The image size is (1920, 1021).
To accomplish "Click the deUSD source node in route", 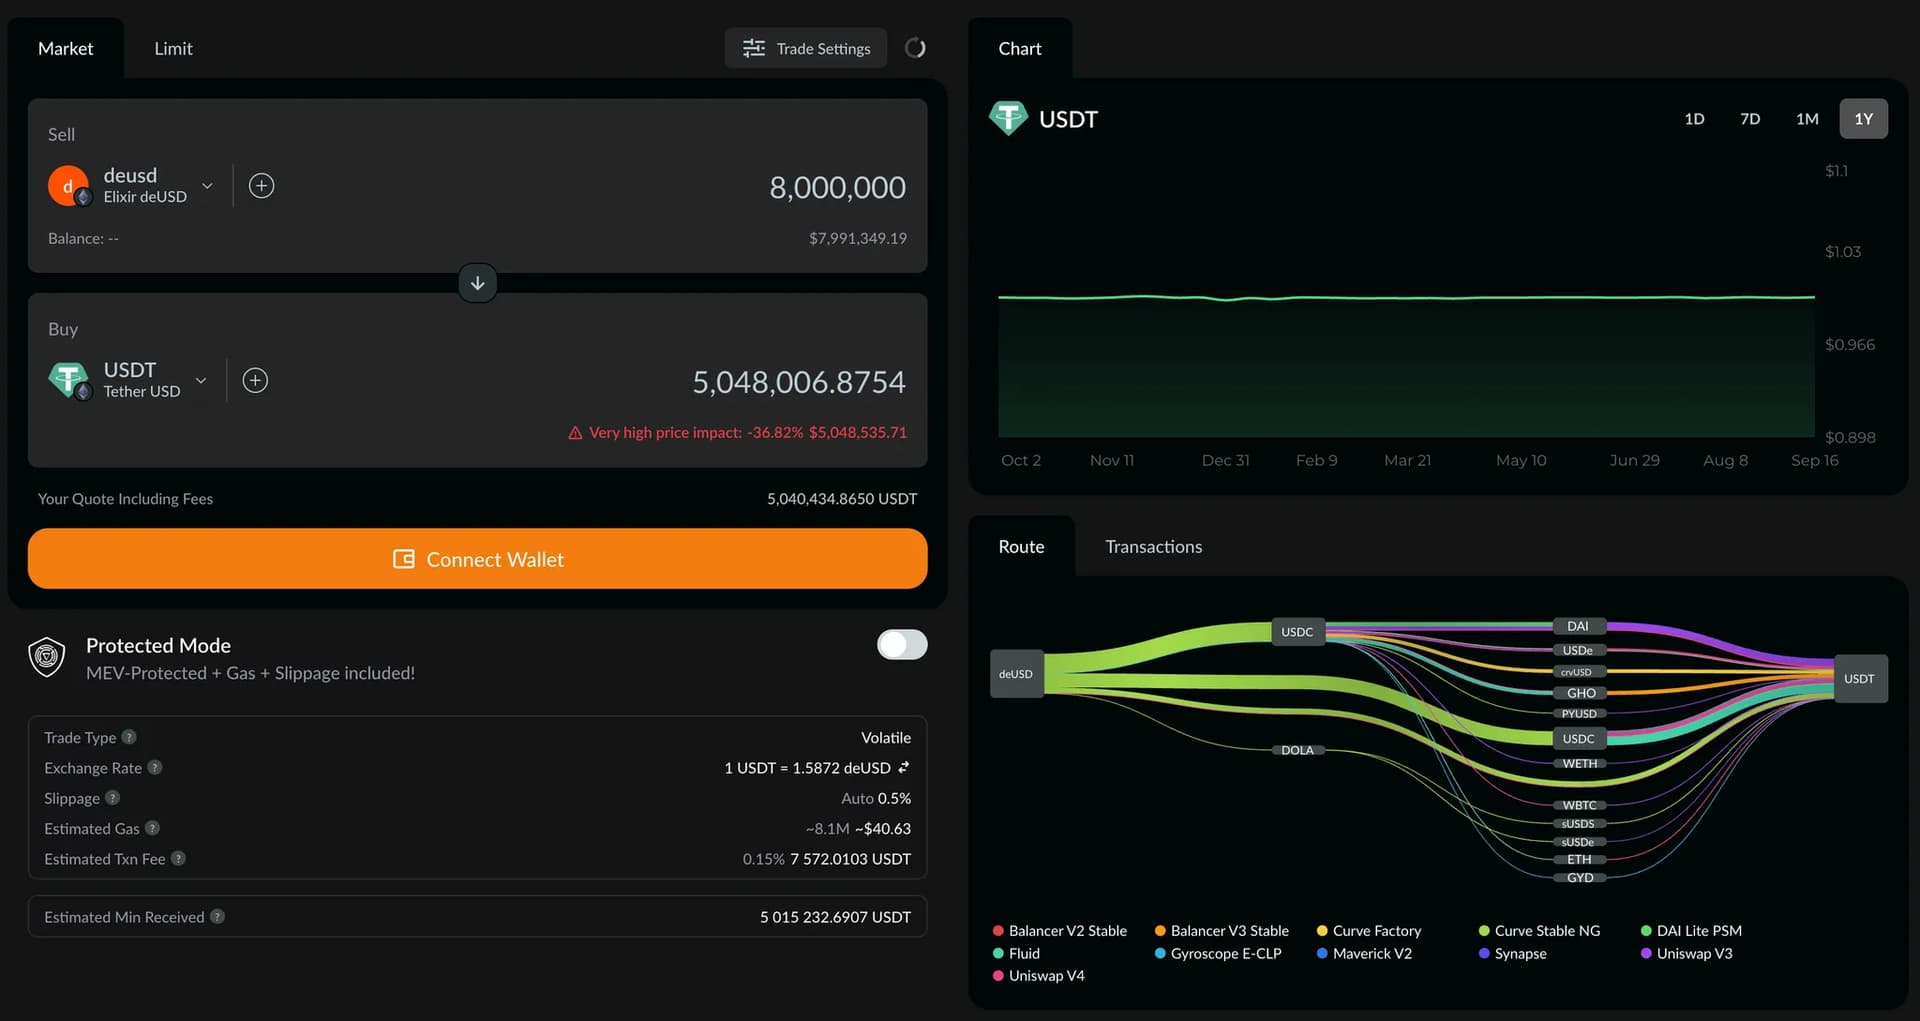I will [1016, 674].
